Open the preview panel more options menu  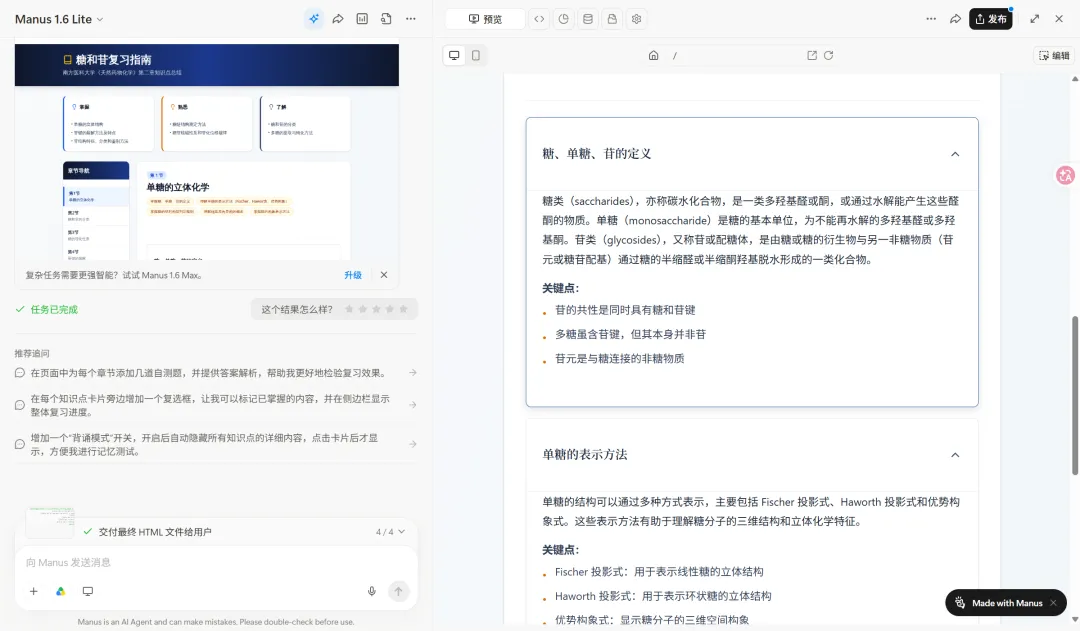pos(931,19)
